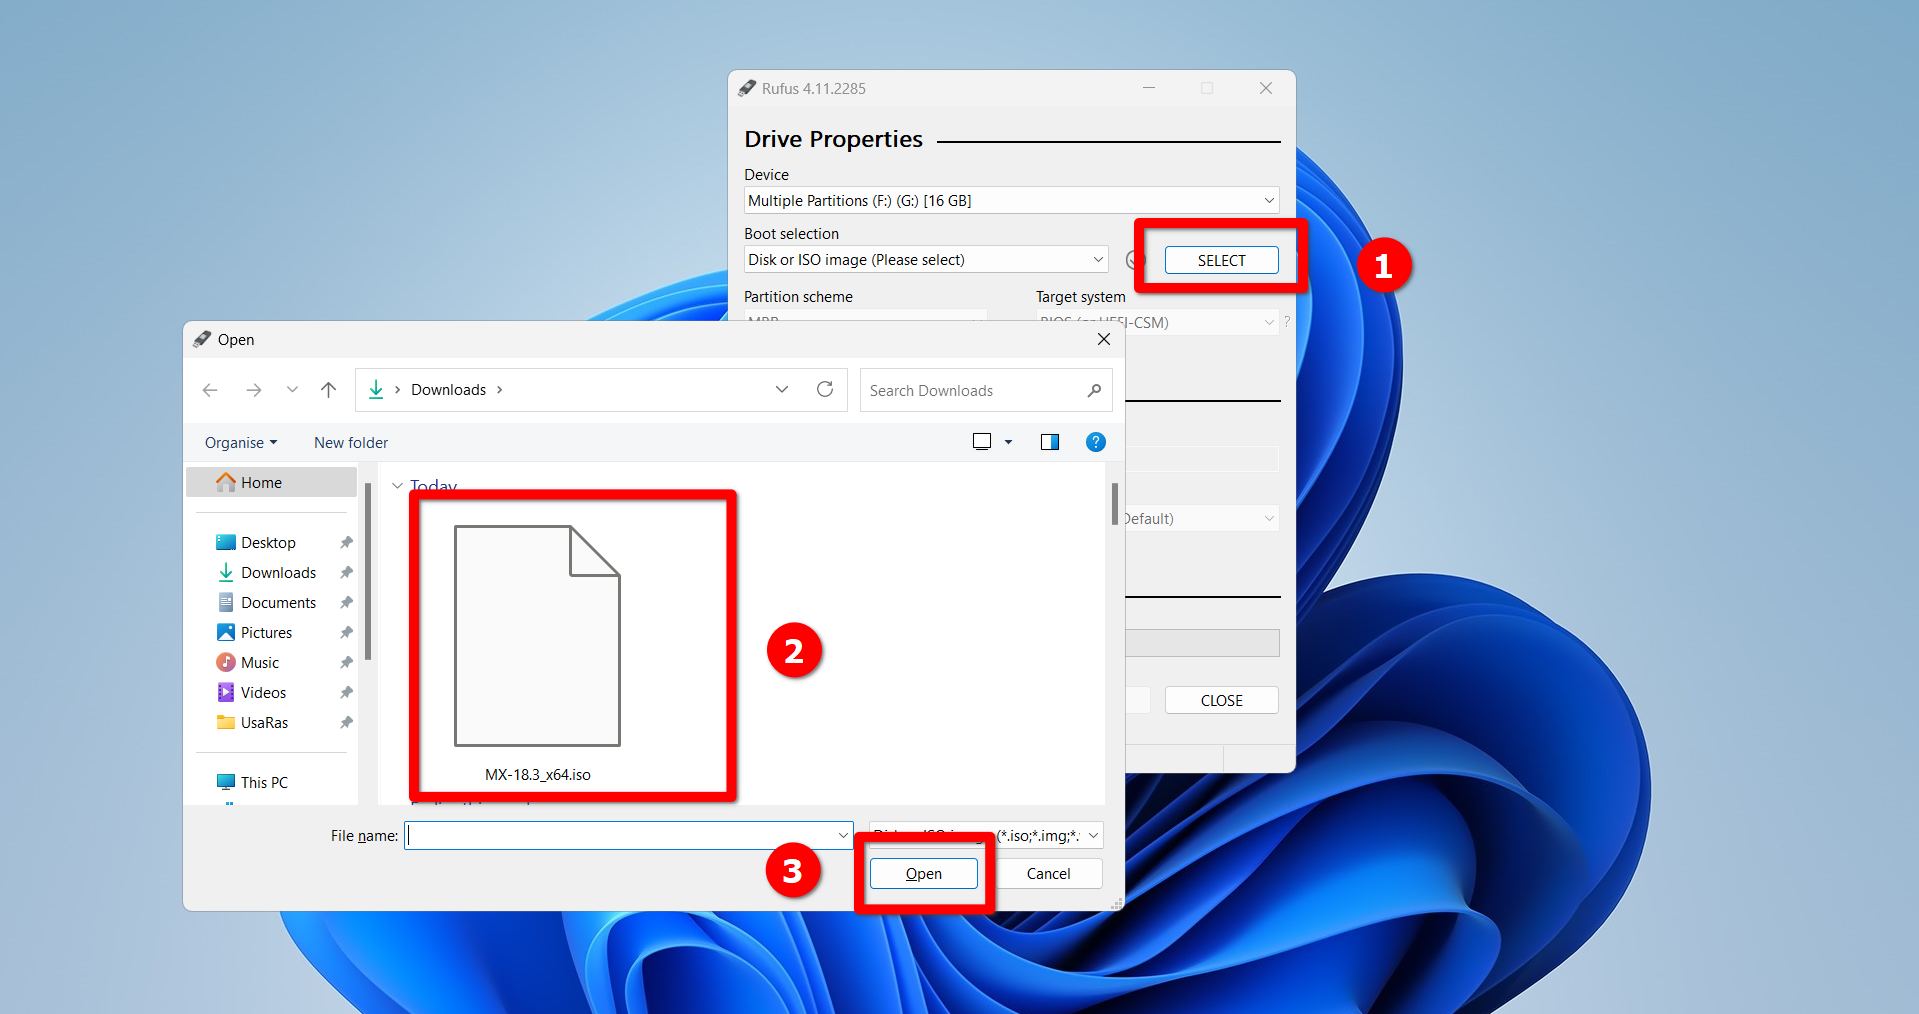Click the change view layout icon
The width and height of the screenshot is (1919, 1014).
[982, 442]
